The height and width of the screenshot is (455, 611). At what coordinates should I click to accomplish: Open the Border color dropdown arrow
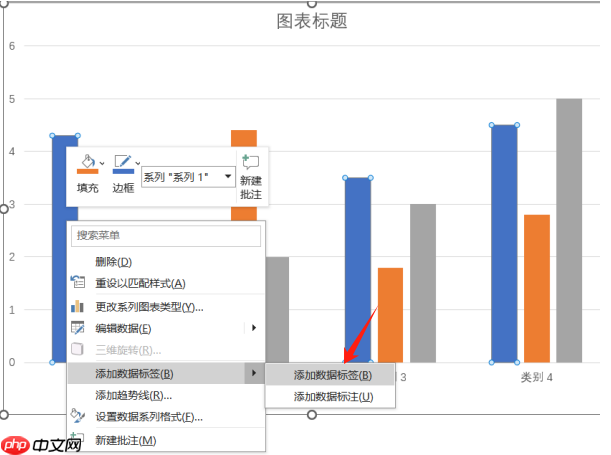pyautogui.click(x=138, y=163)
